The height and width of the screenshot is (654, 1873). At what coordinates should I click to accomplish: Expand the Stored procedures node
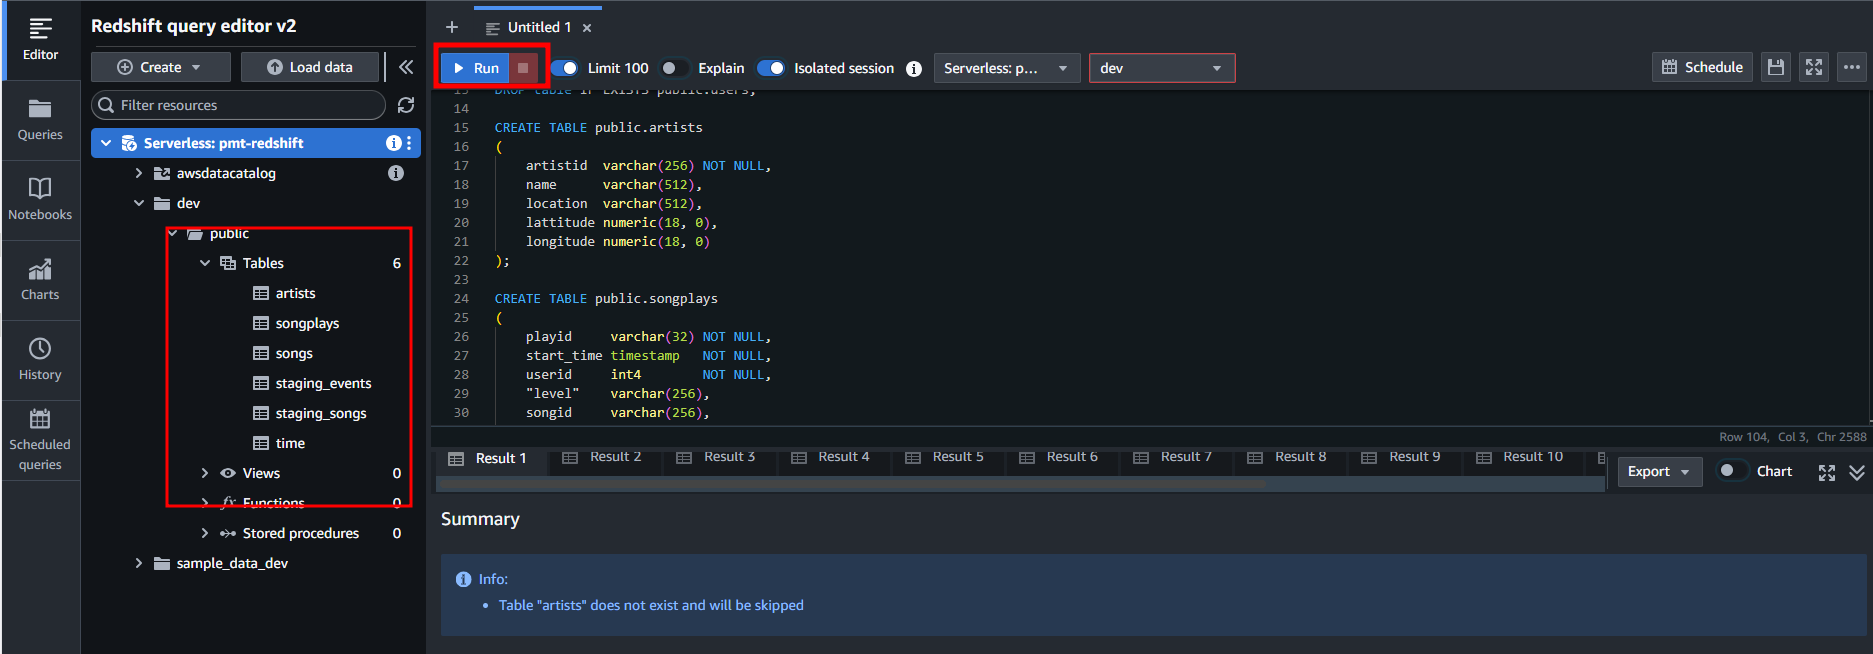205,533
